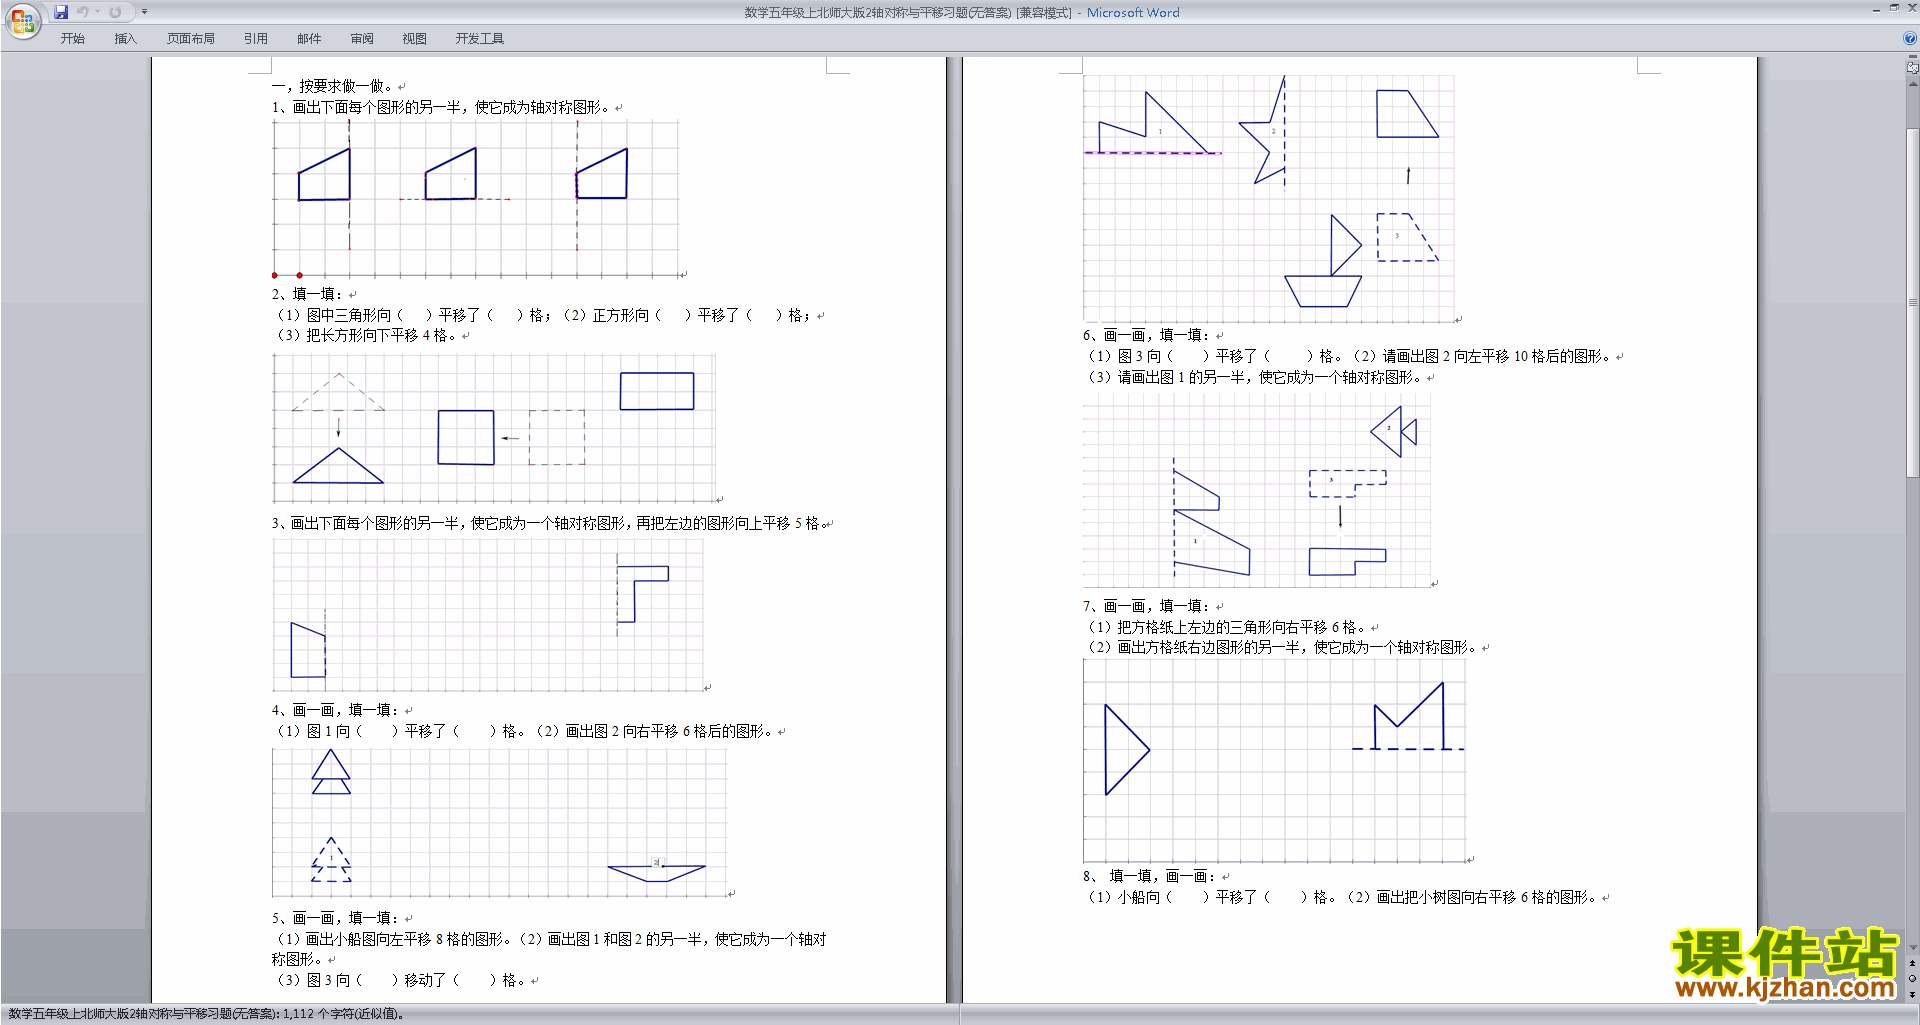Viewport: 1920px width, 1025px height.
Task: Click the line 把长方形向下平移 4 格
Action: point(364,336)
